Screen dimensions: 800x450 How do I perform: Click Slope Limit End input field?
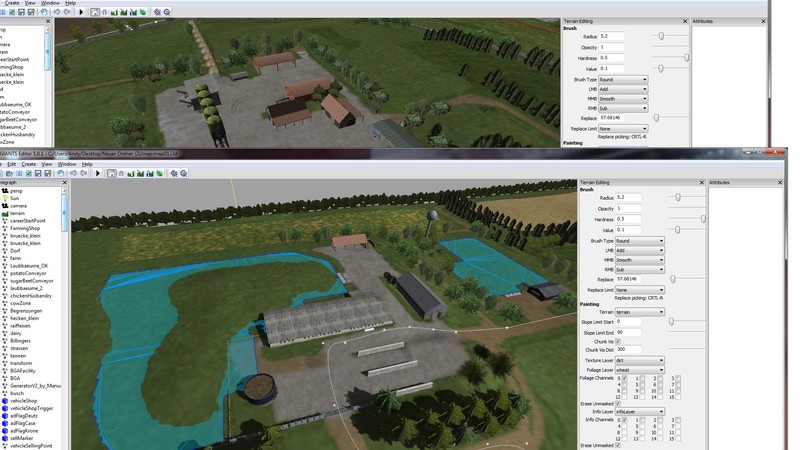(628, 332)
